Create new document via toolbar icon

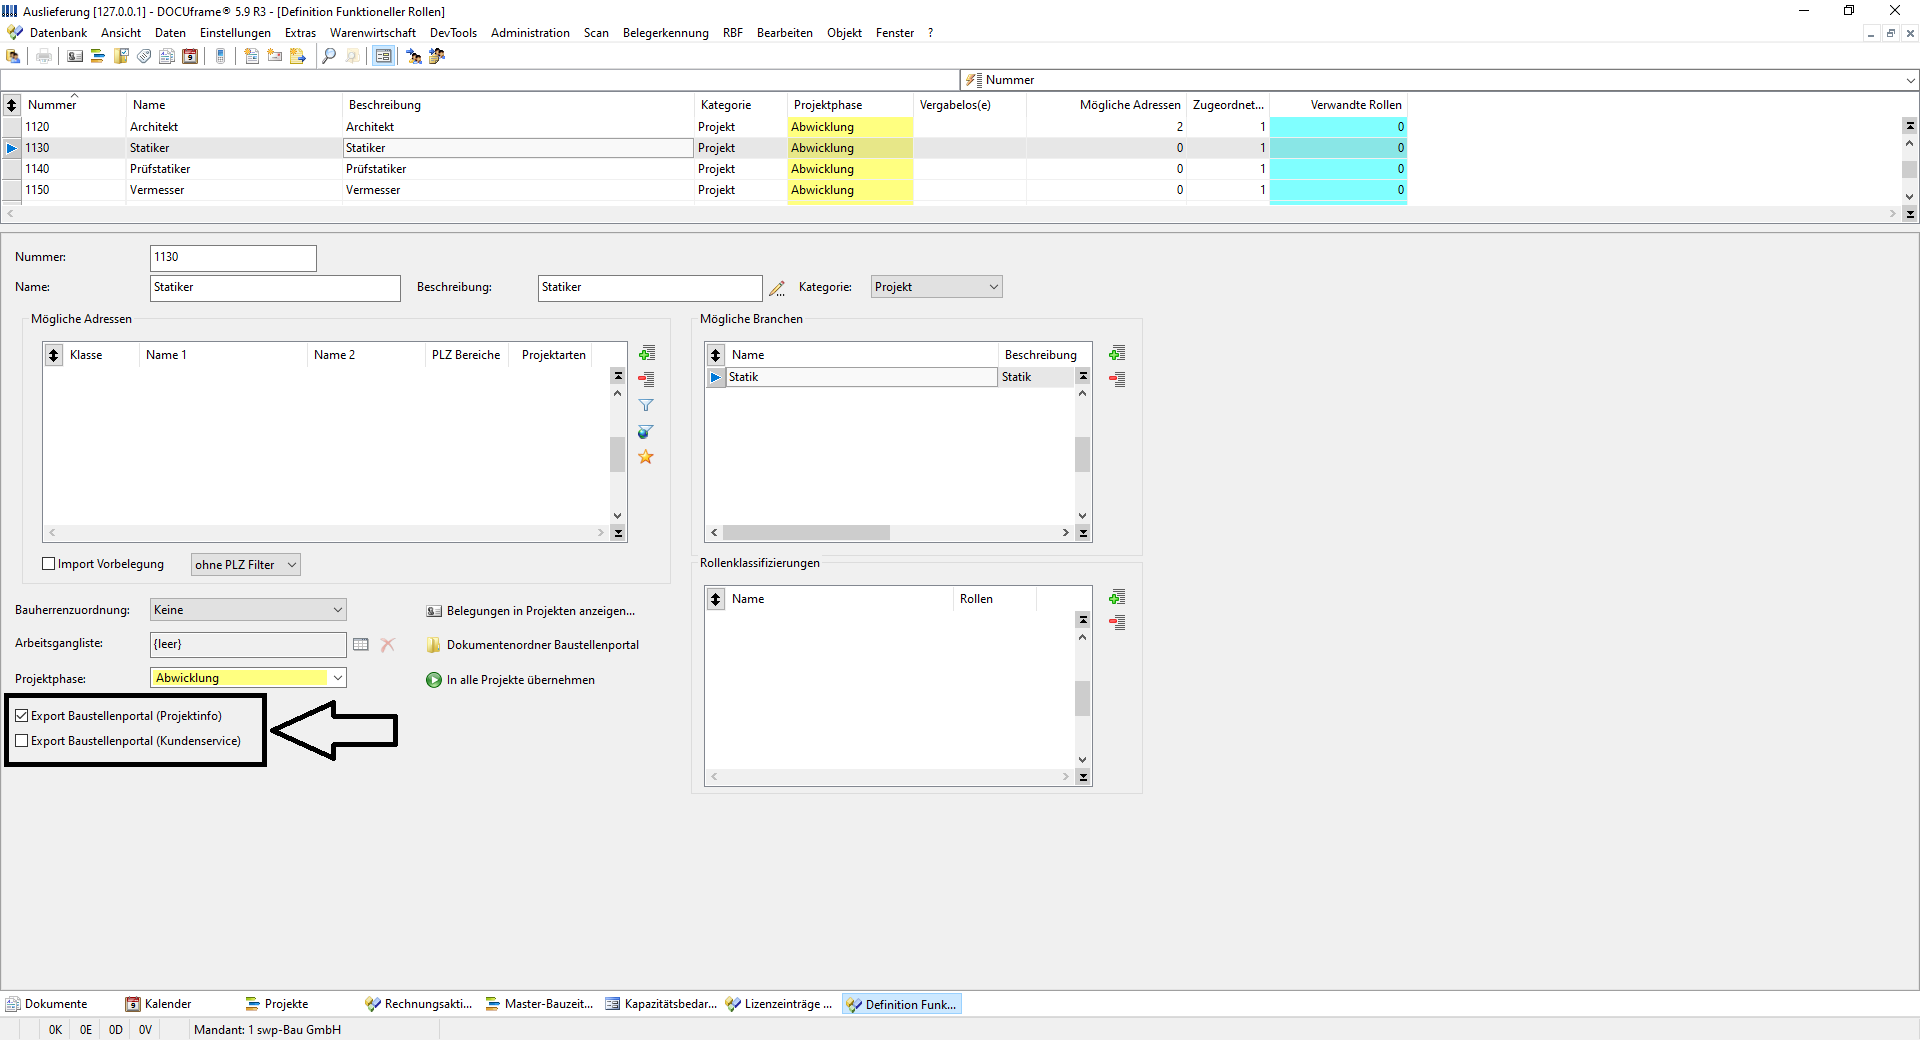(252, 56)
